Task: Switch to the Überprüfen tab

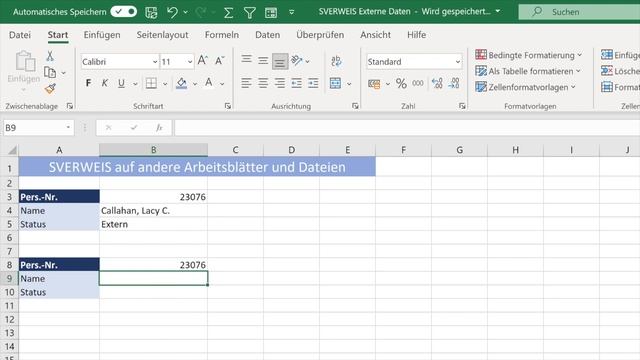Action: pyautogui.click(x=320, y=35)
